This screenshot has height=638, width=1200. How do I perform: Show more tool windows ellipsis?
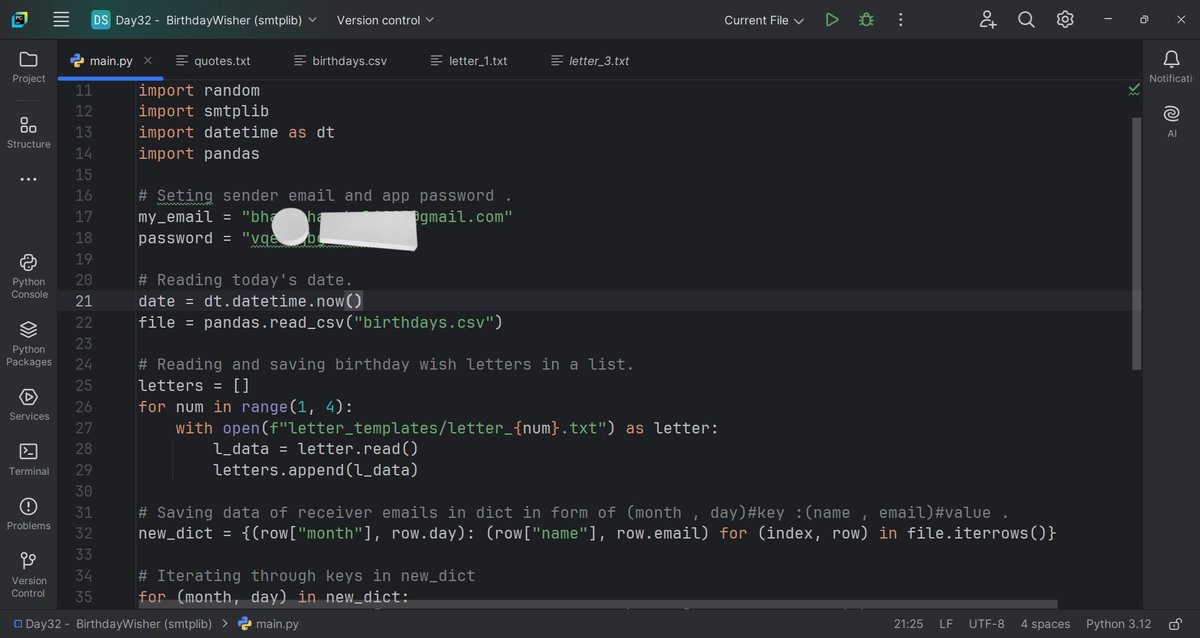pos(28,179)
